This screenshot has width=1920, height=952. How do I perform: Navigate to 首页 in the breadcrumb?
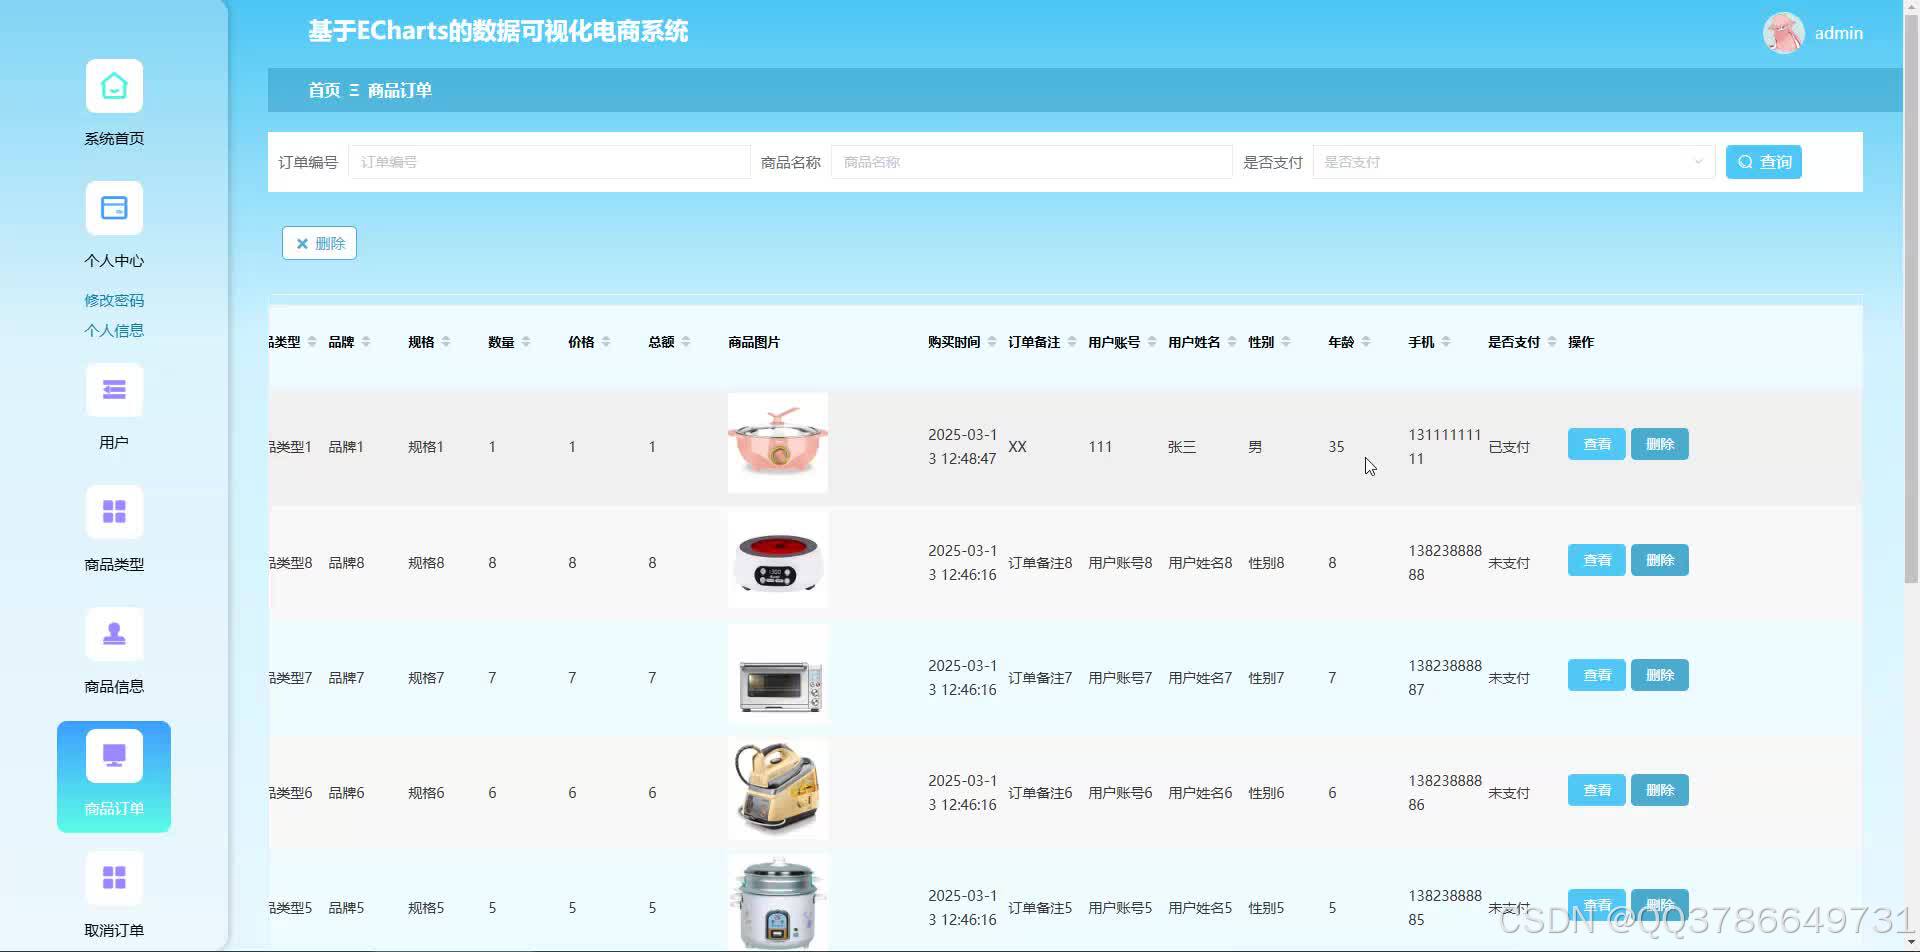[x=322, y=90]
